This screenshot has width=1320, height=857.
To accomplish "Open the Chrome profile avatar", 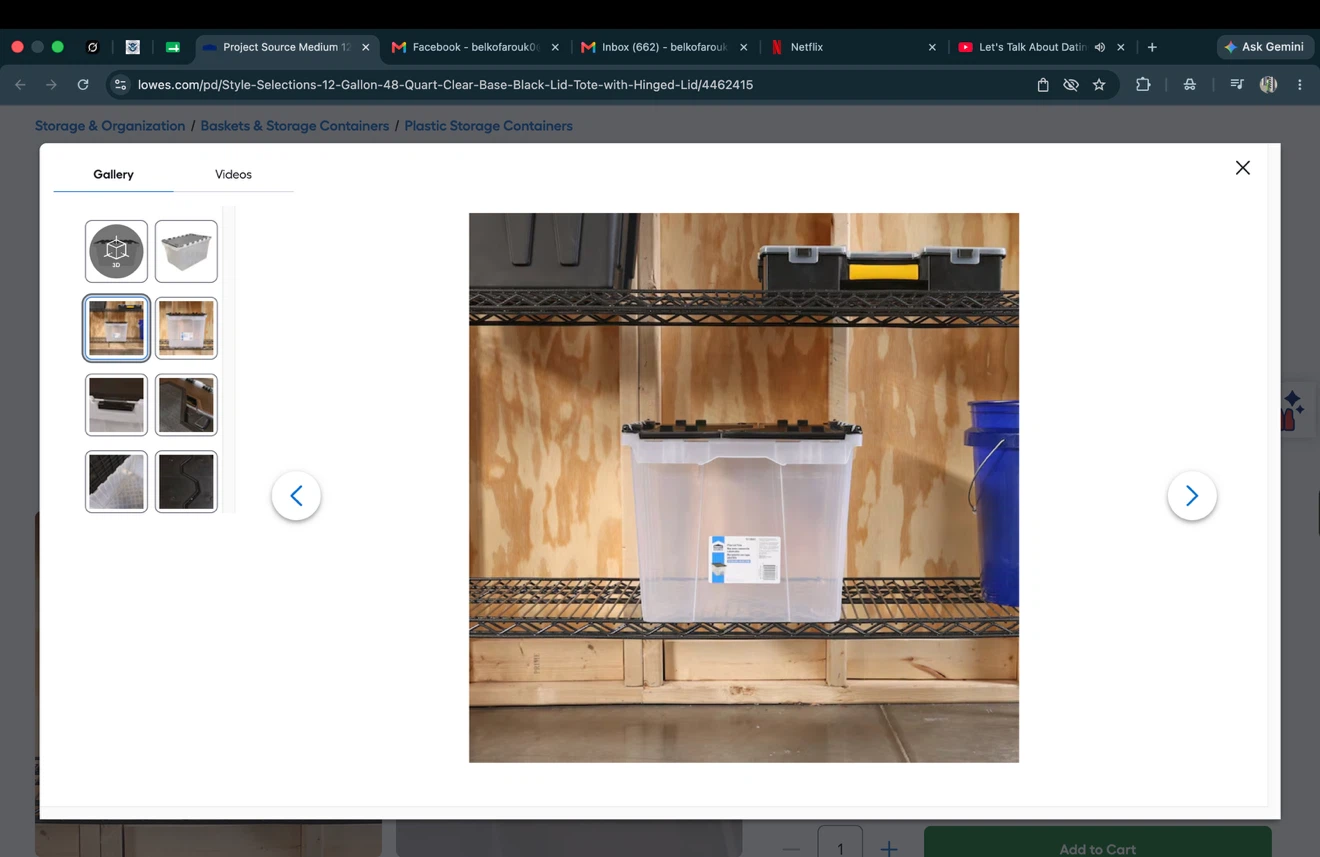I will [x=1268, y=85].
